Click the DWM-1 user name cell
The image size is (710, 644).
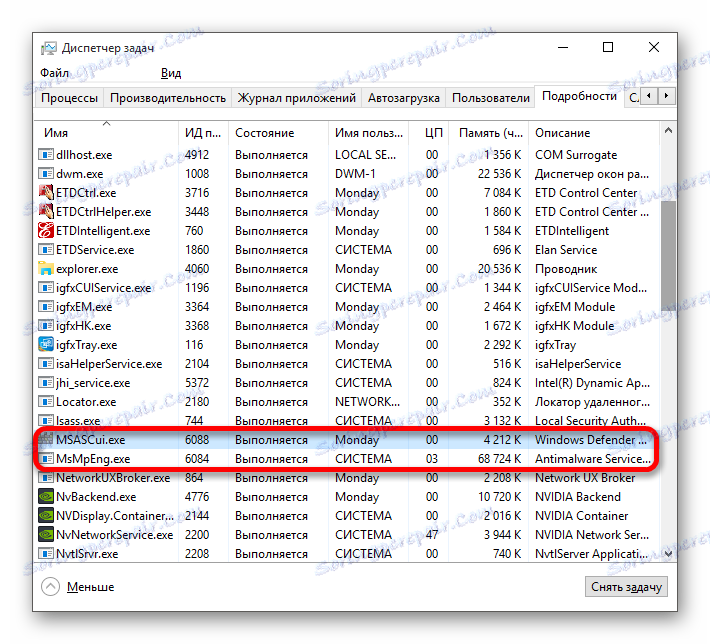pyautogui.click(x=355, y=174)
